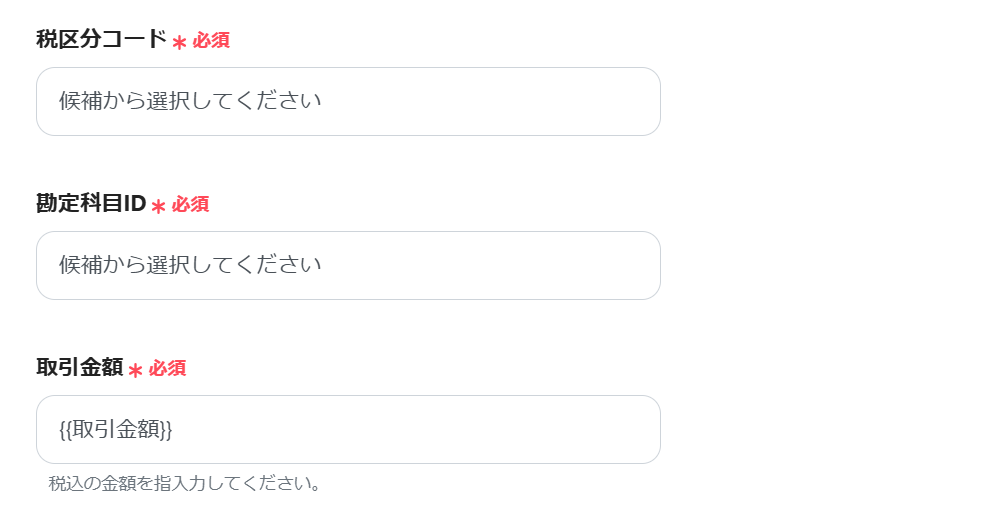This screenshot has height=517, width=997.
Task: Open the 税区分コード selection dropdown
Action: pyautogui.click(x=348, y=101)
